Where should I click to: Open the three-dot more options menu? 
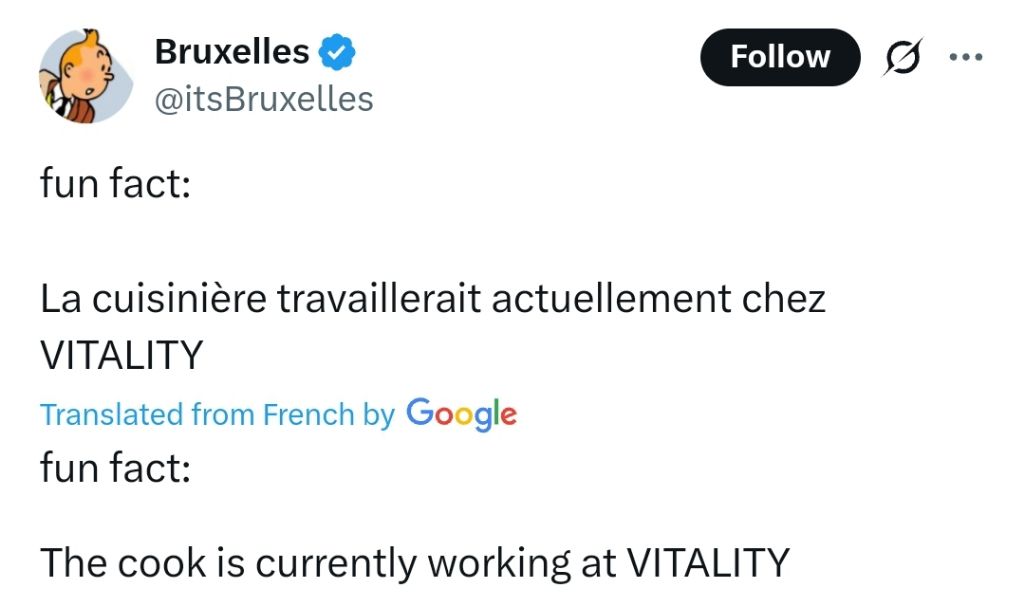click(x=966, y=57)
